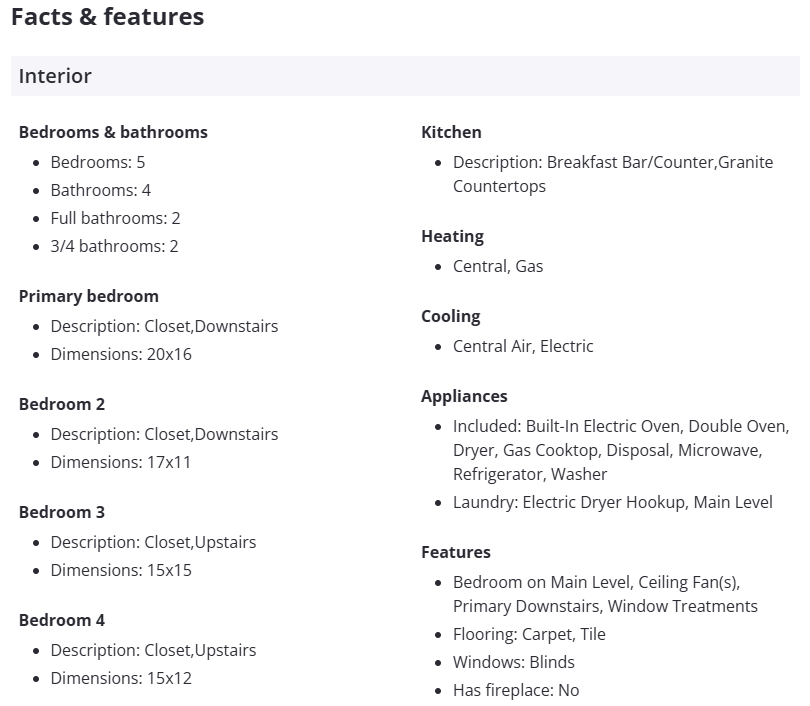Click the Kitchen heading
The width and height of the screenshot is (810, 706).
pos(451,132)
